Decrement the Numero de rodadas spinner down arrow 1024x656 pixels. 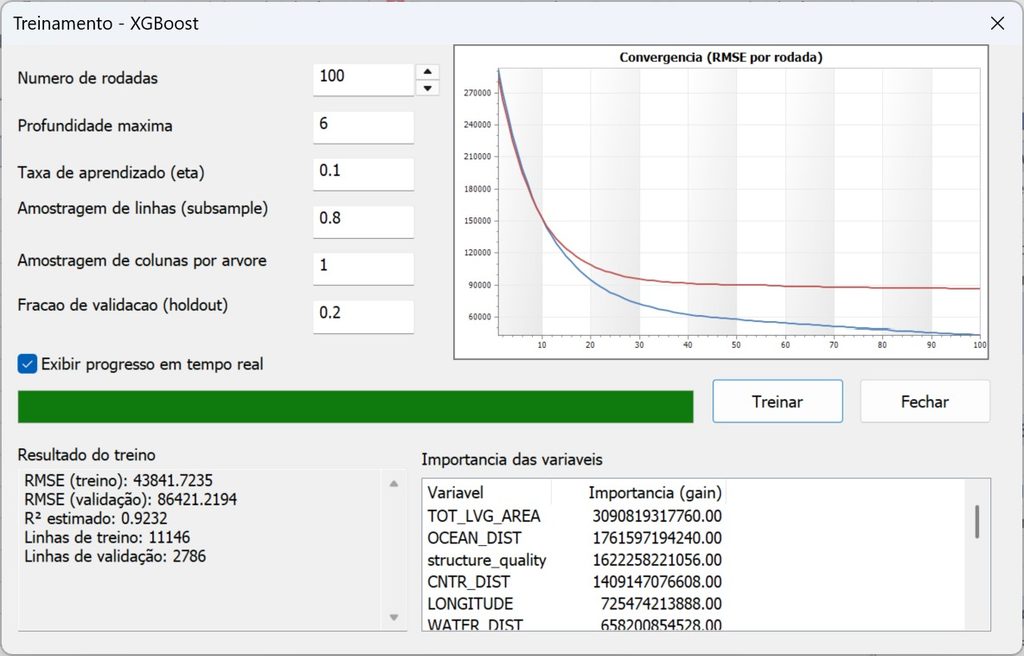(427, 88)
